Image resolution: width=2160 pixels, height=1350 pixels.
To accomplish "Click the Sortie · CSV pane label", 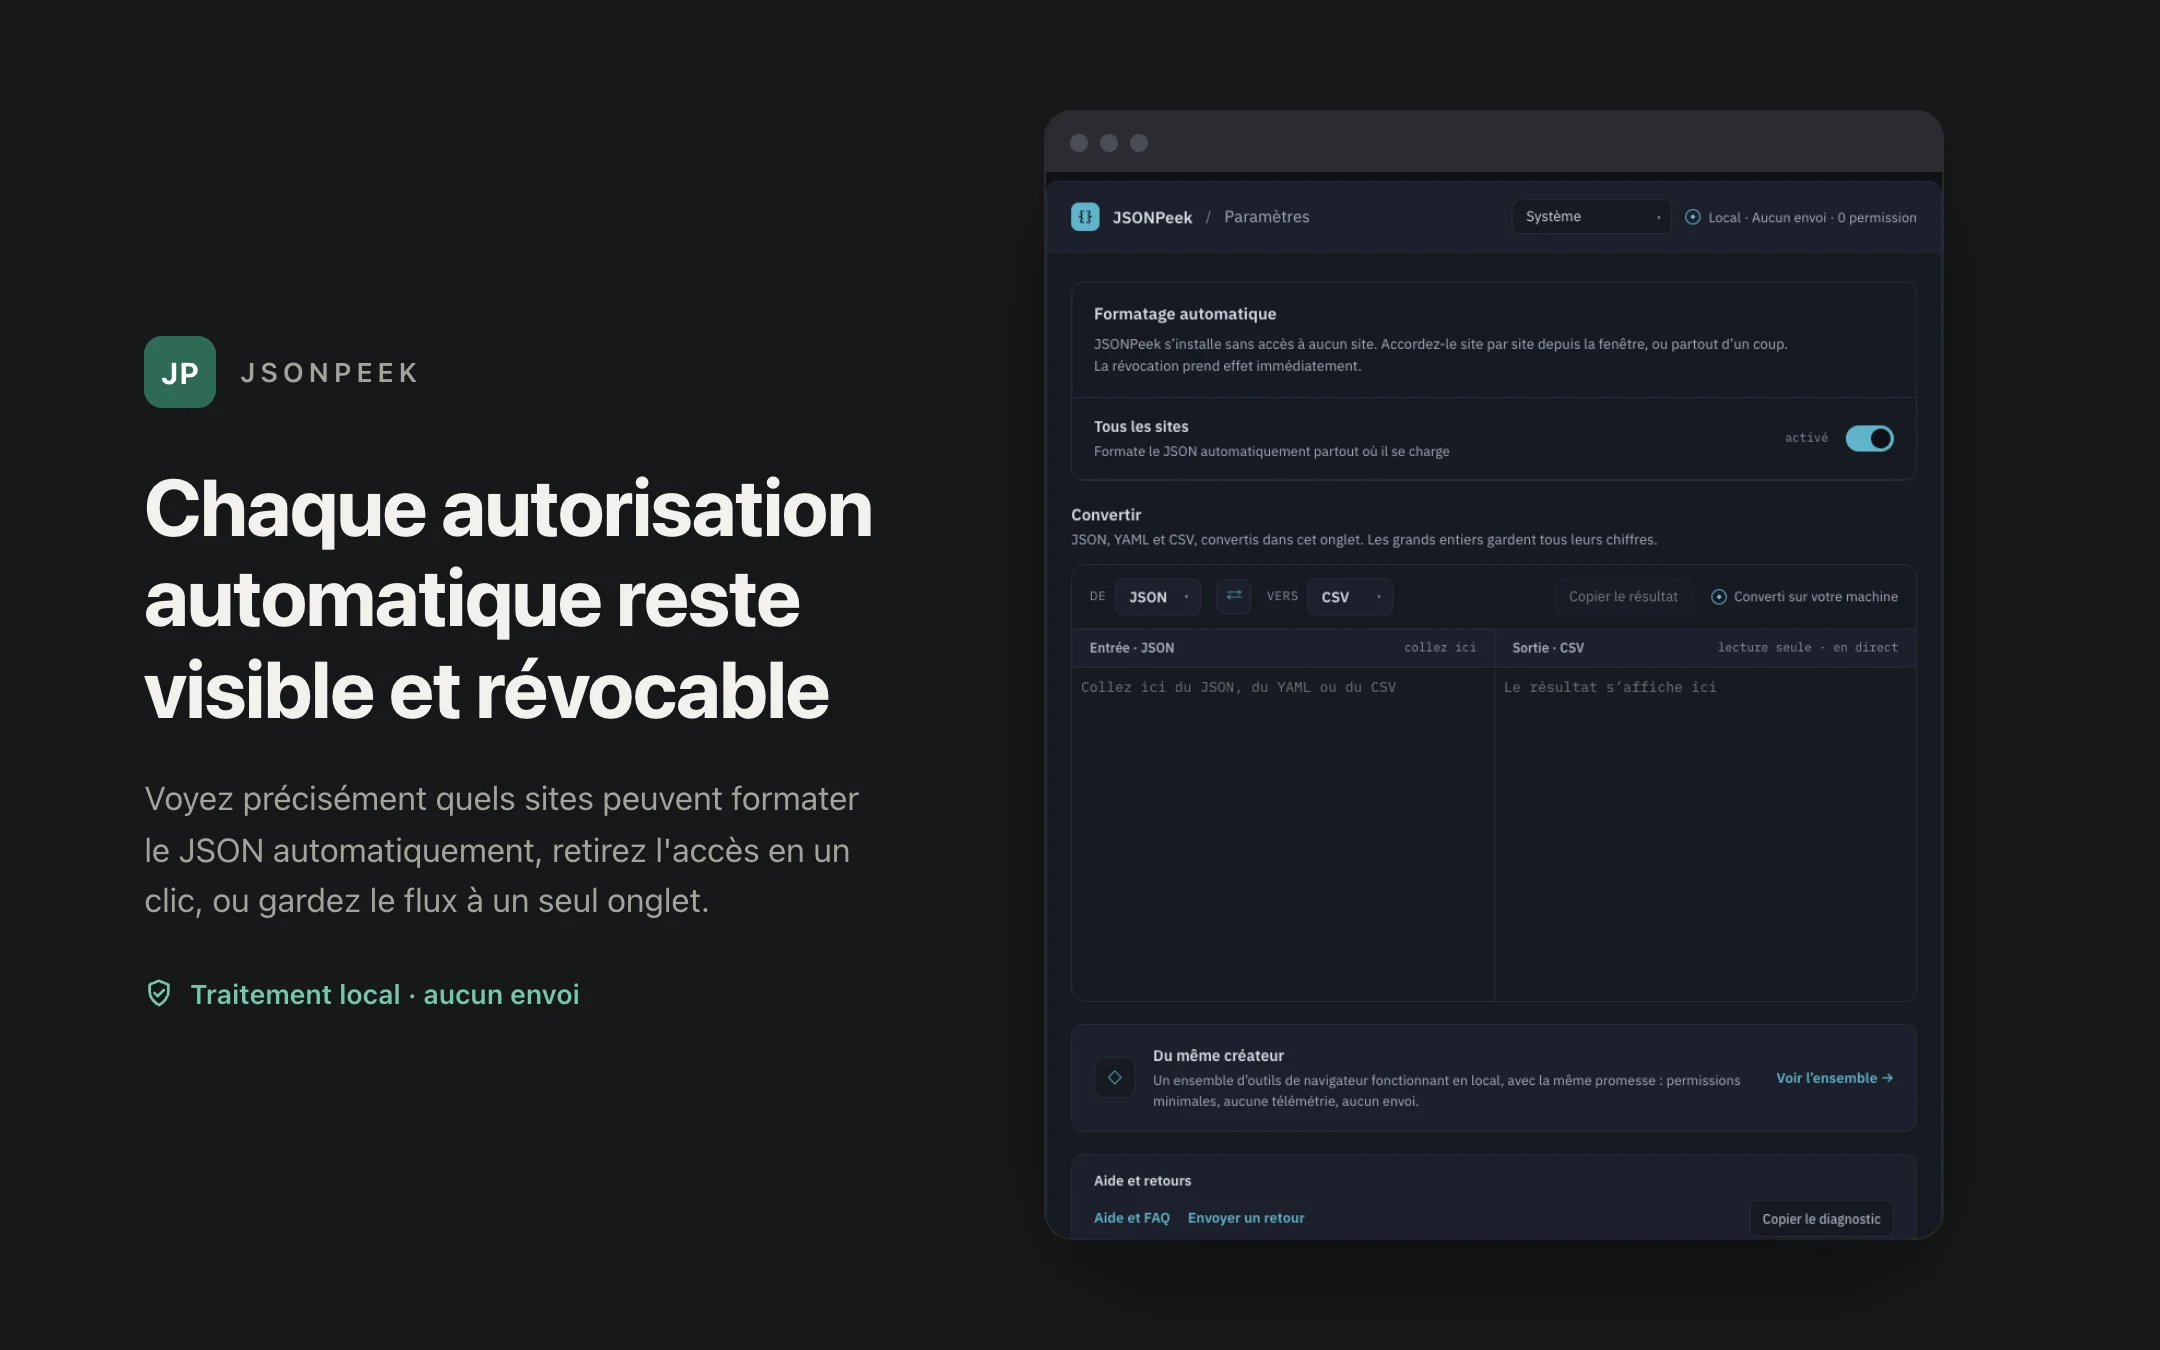I will (1548, 648).
